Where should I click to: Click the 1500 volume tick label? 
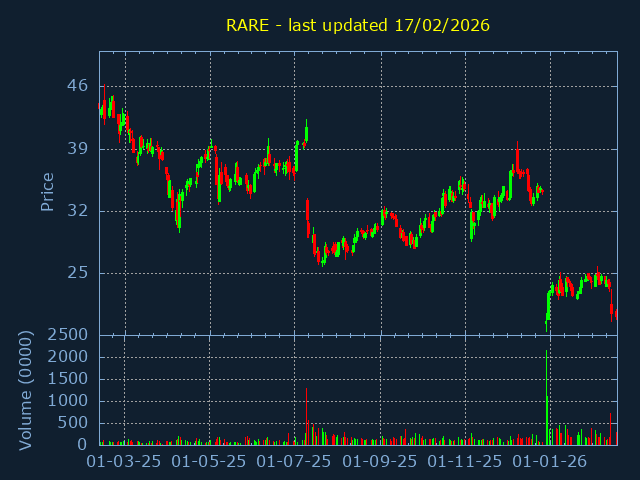point(69,379)
